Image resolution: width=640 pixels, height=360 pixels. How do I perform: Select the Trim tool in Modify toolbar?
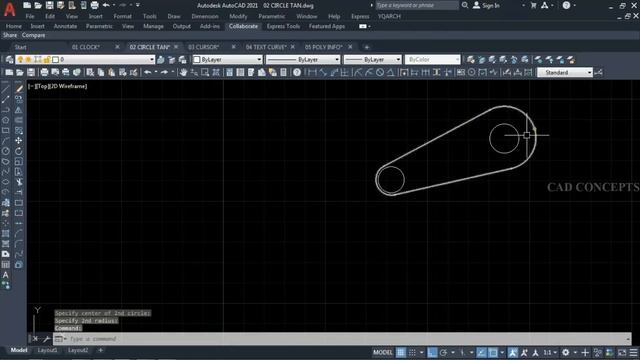point(19,182)
